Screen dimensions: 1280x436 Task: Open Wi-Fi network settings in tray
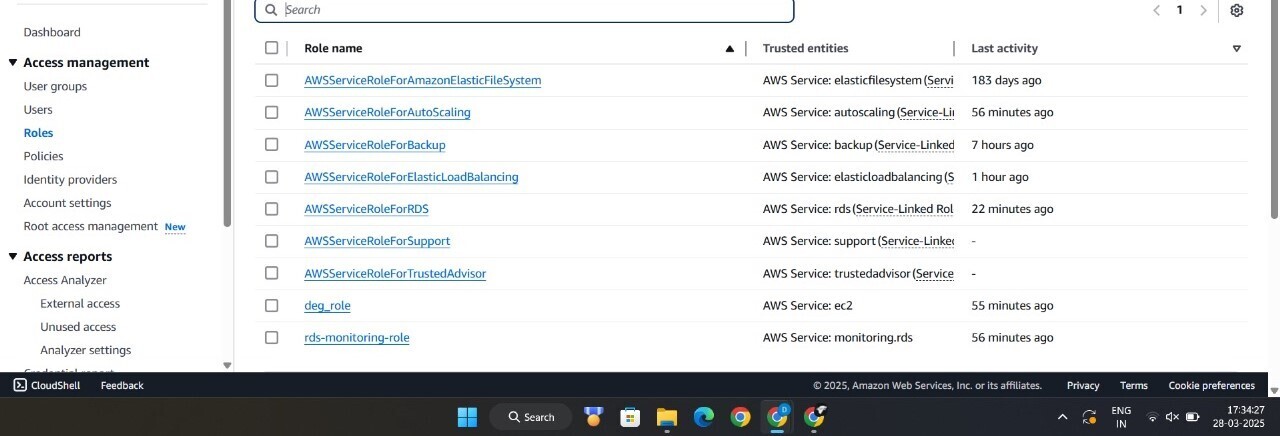pyautogui.click(x=1152, y=417)
